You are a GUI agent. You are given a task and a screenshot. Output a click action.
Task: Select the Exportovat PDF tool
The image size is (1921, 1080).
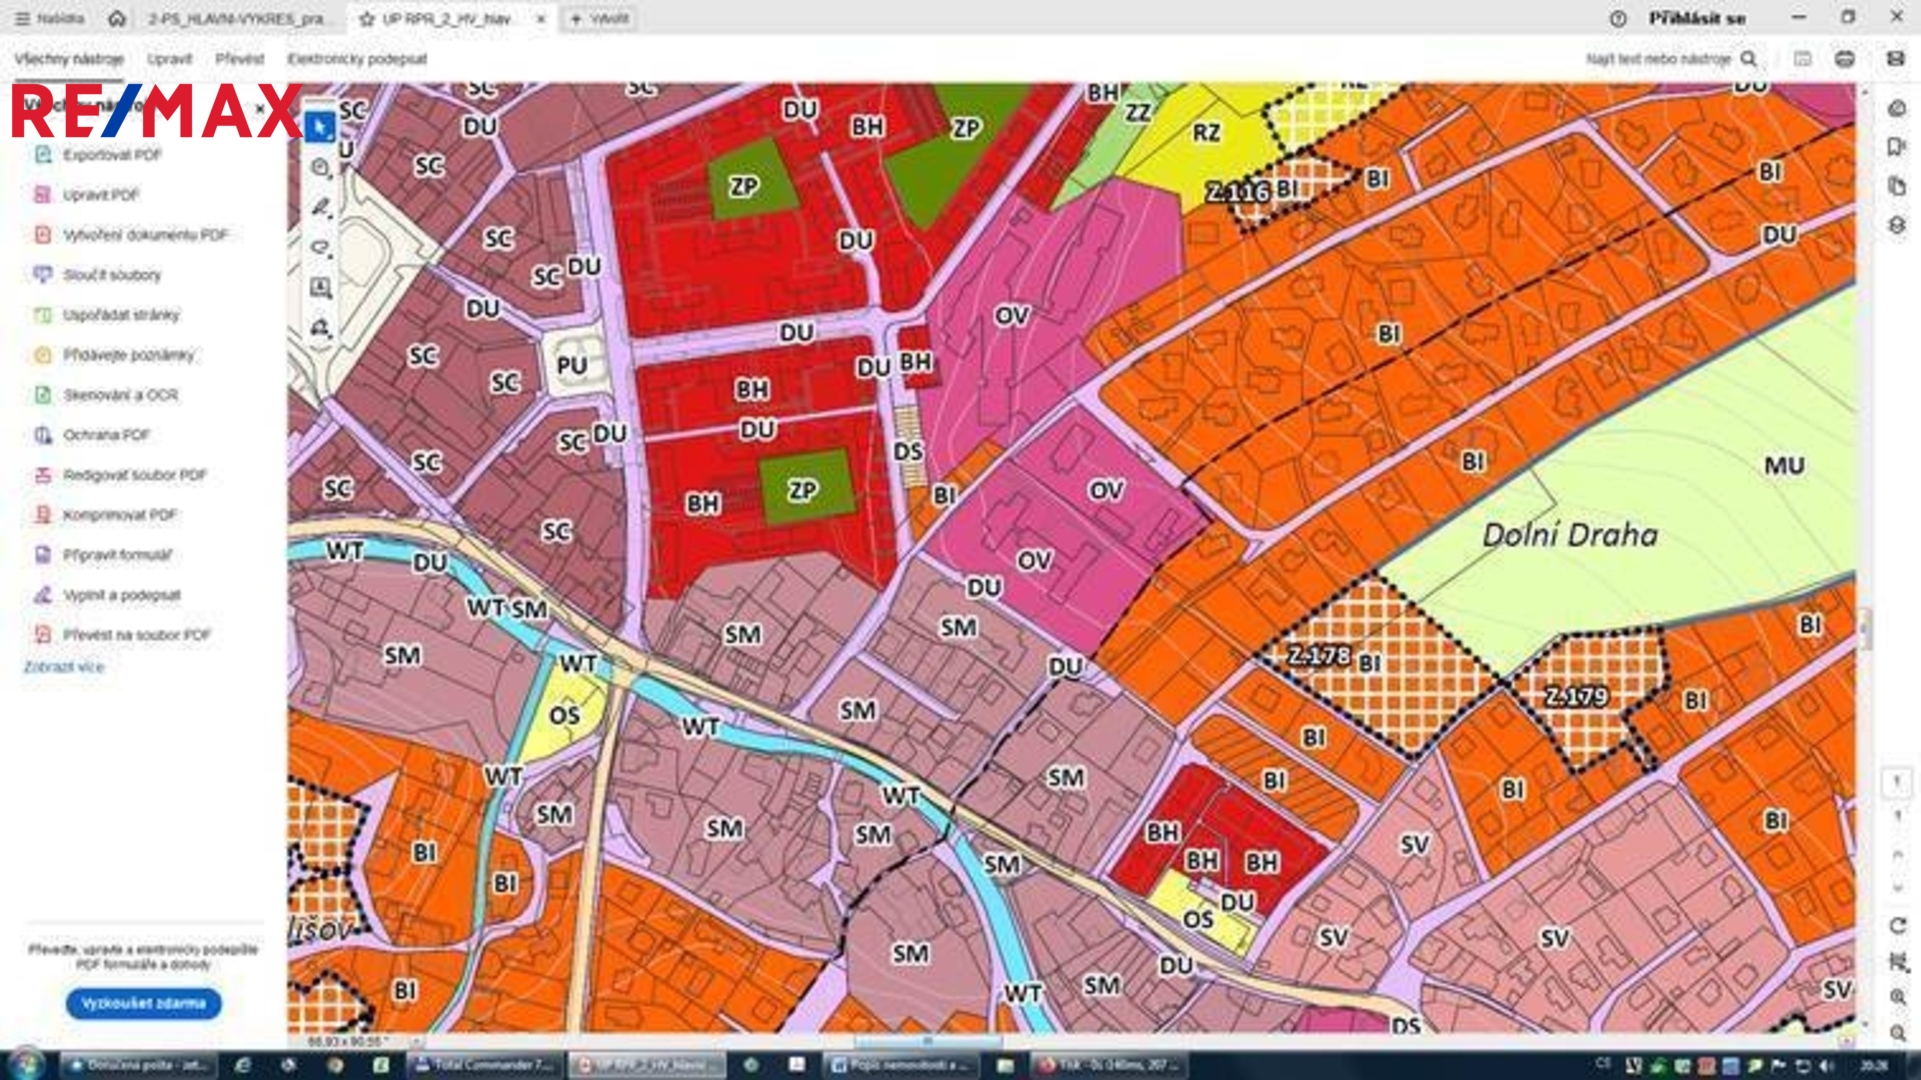click(x=111, y=155)
